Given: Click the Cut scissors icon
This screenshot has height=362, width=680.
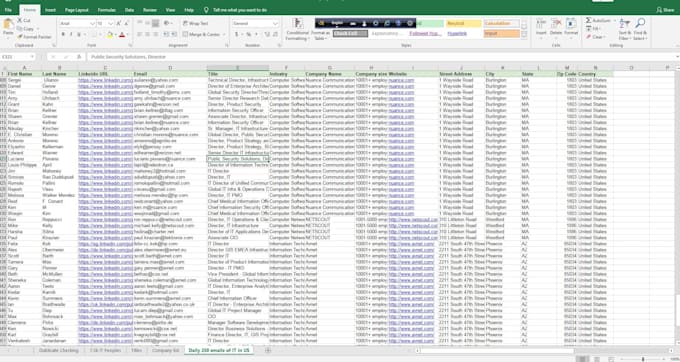Looking at the screenshot, I should pos(20,20).
